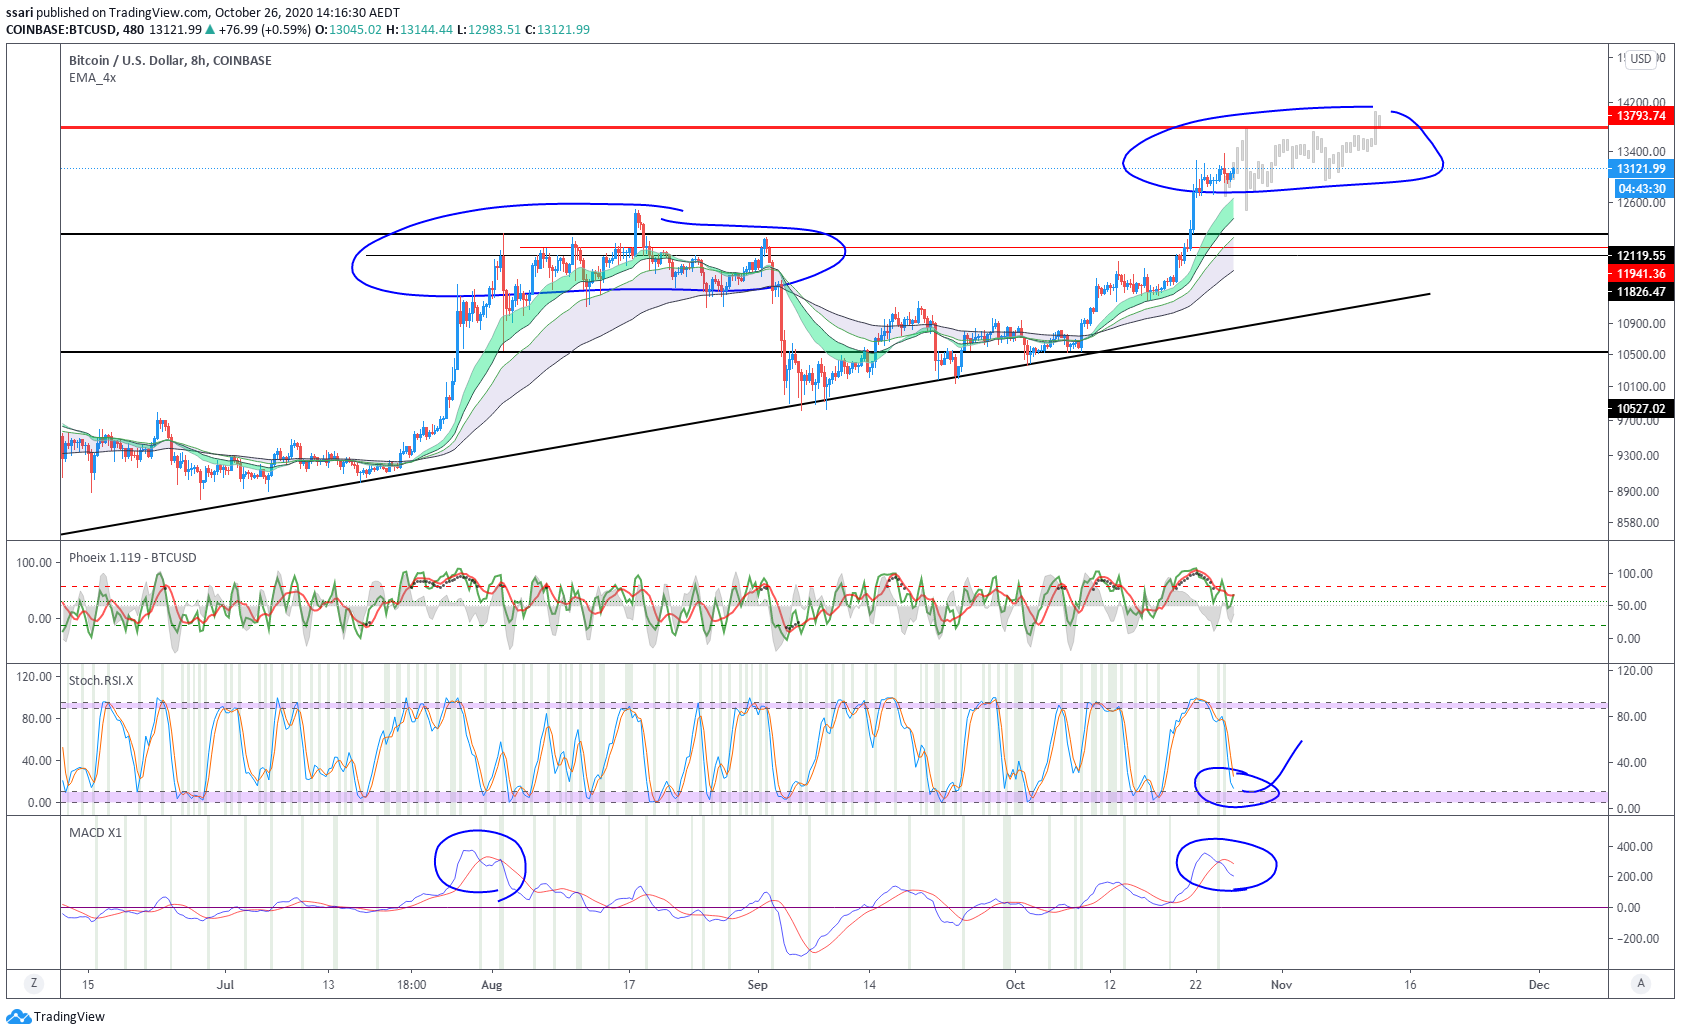Click the EMA_4x indicator label

click(92, 78)
